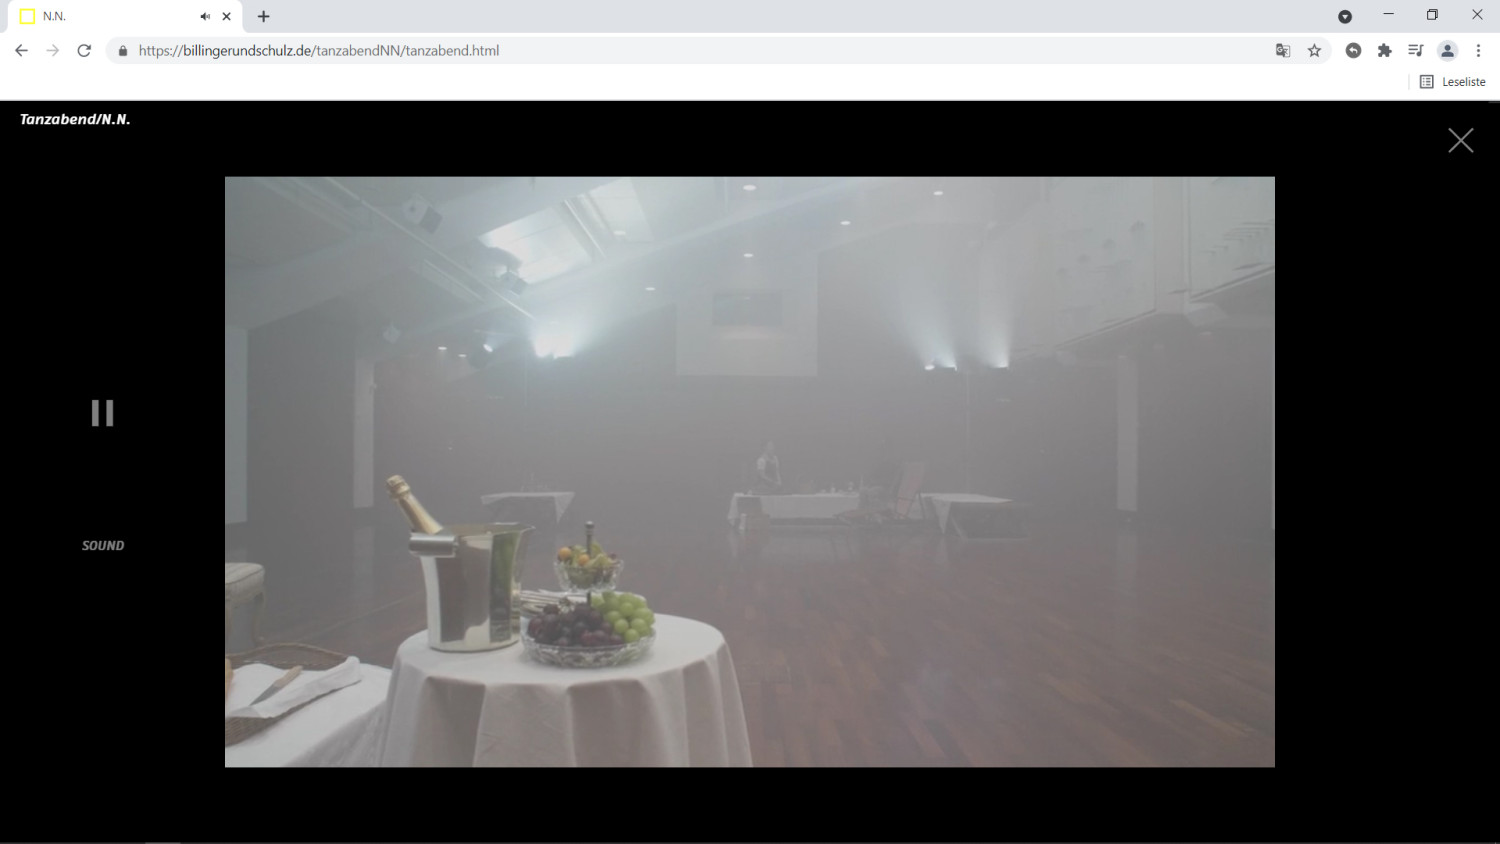Open the Extensions puzzle menu
Viewport: 1500px width, 844px height.
1384,51
